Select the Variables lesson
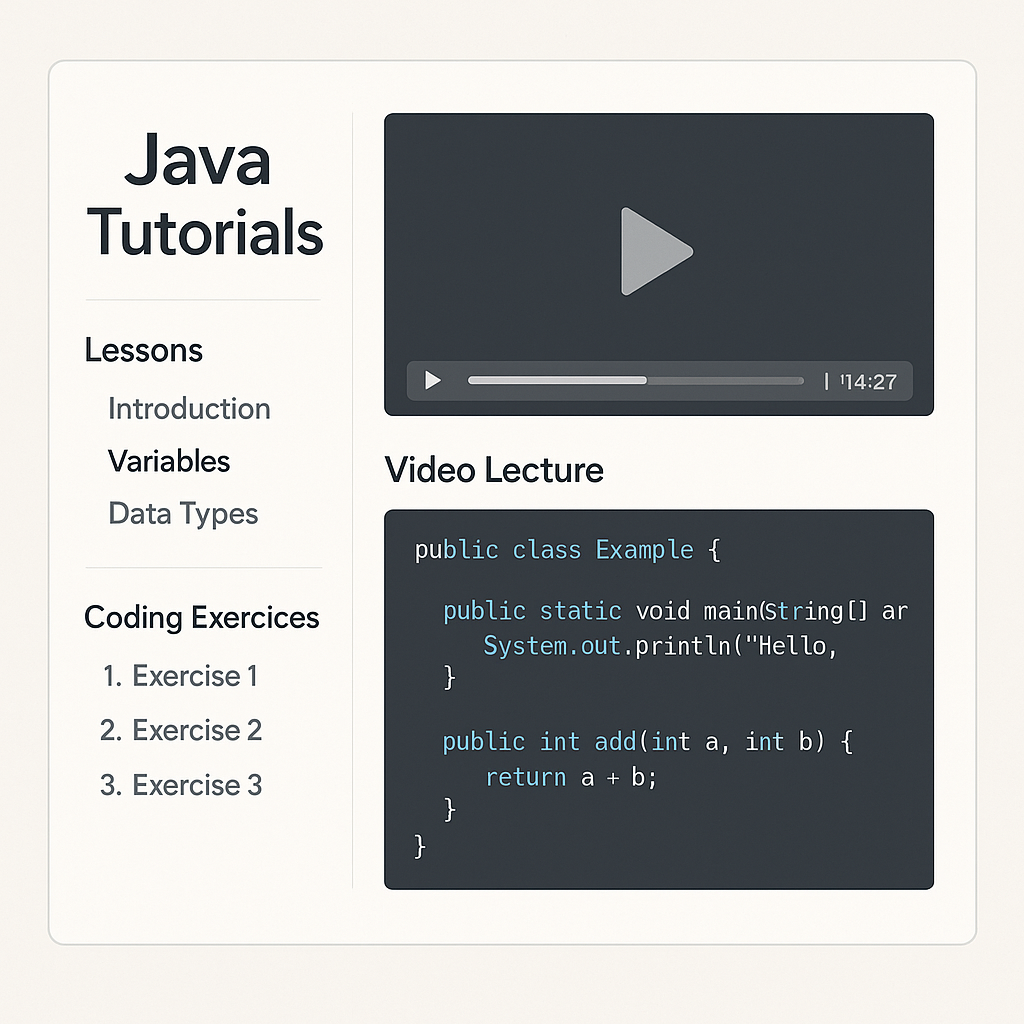 coord(169,461)
